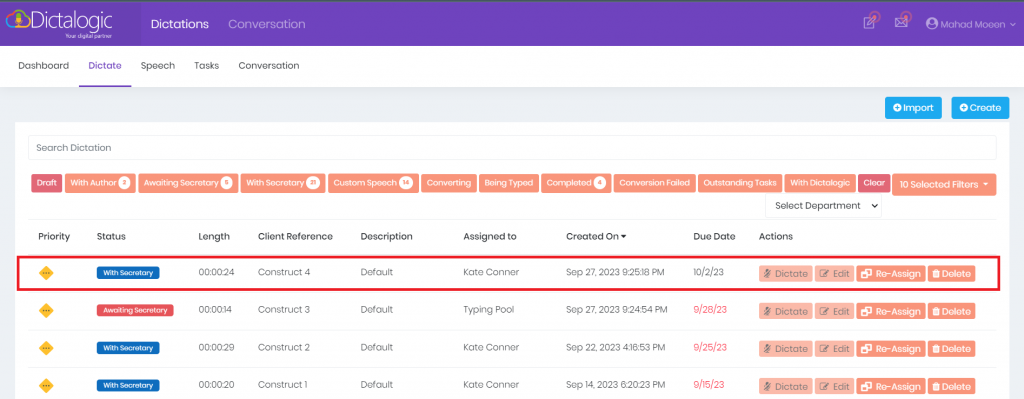Edit the Construct 1 dictation
Image resolution: width=1024 pixels, height=399 pixels.
click(x=835, y=386)
